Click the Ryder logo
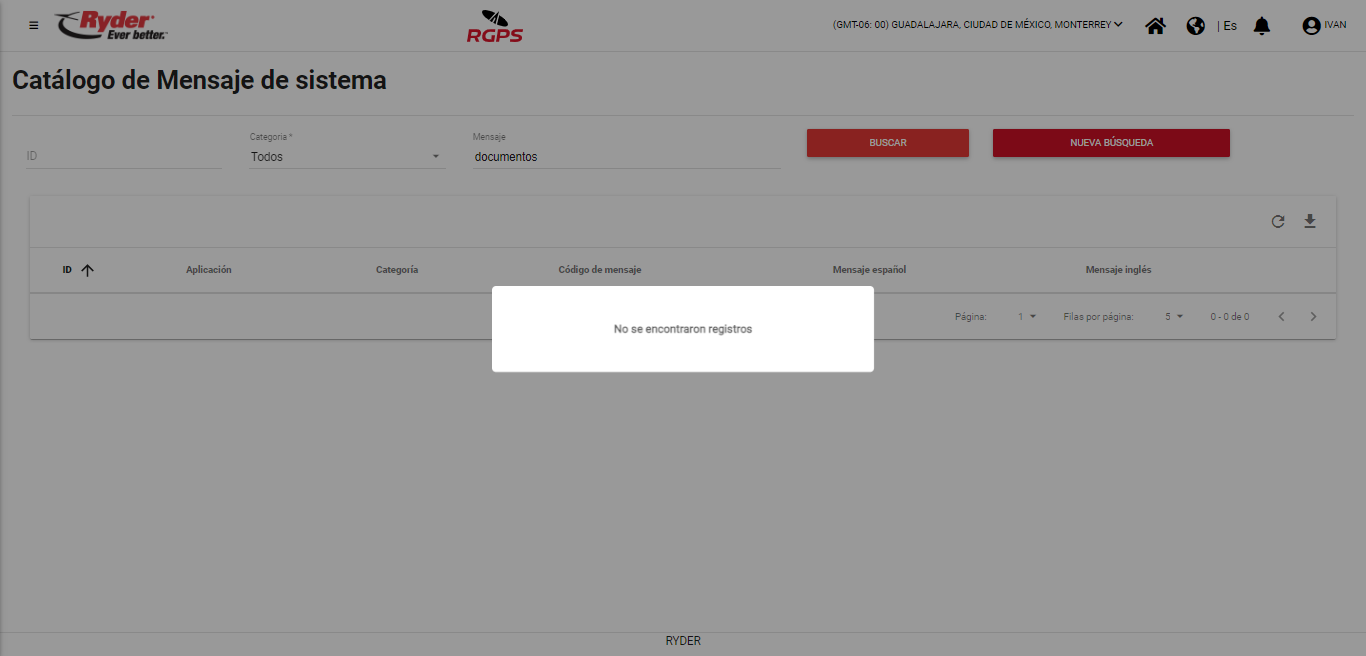This screenshot has width=1366, height=656. (x=112, y=25)
